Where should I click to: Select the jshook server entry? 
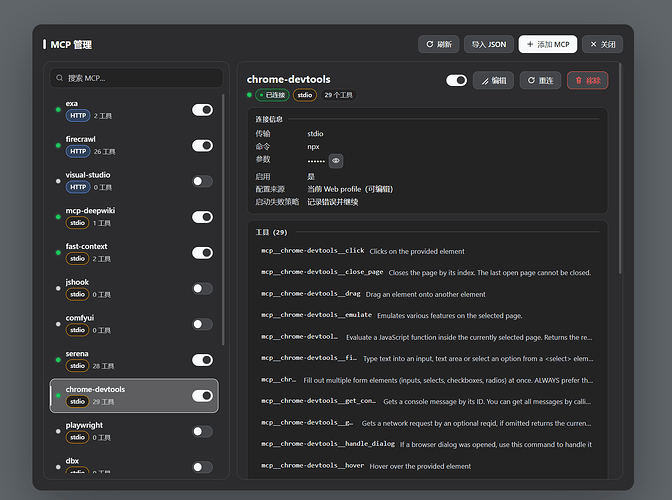[x=134, y=288]
